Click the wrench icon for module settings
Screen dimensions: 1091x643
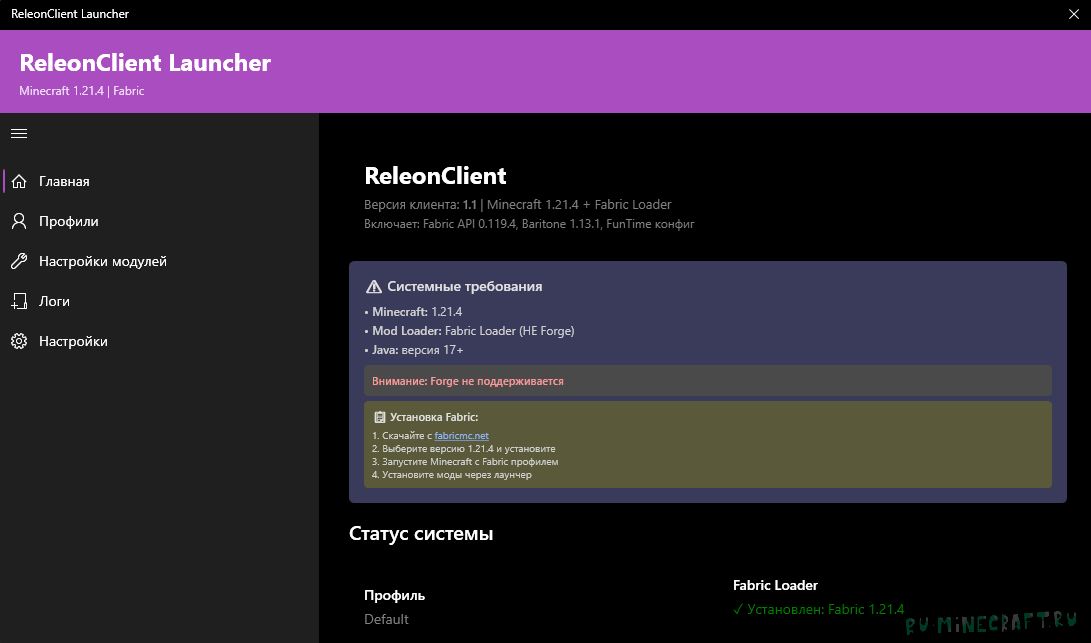[18, 261]
